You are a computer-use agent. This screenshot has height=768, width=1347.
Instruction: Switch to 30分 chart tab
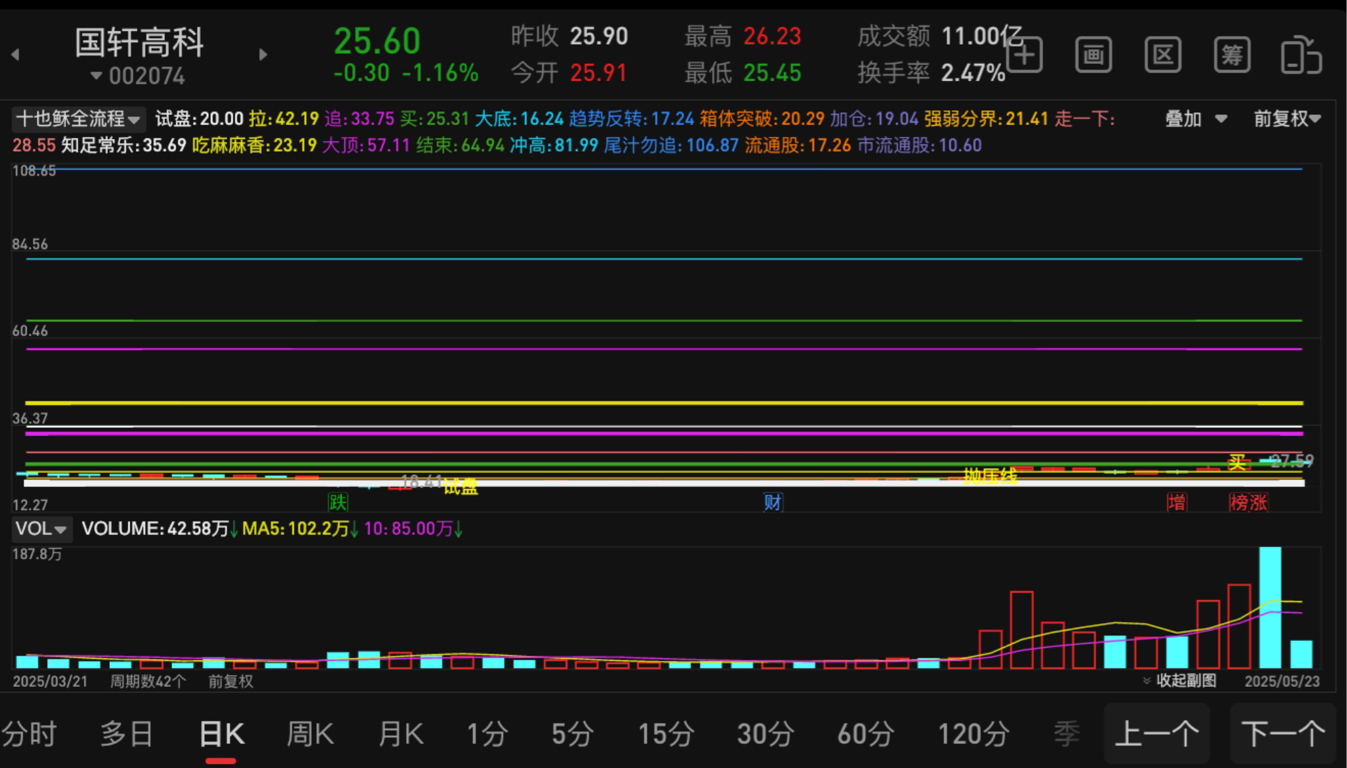click(766, 734)
